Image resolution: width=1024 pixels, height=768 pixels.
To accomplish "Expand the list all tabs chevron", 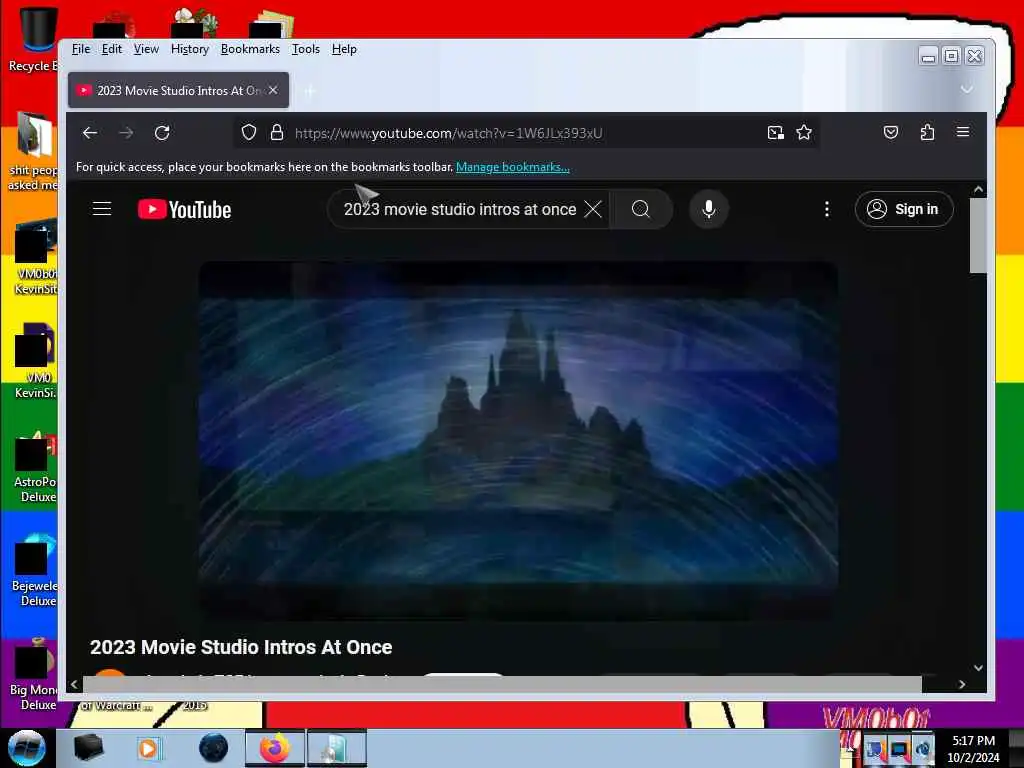I will pyautogui.click(x=967, y=89).
